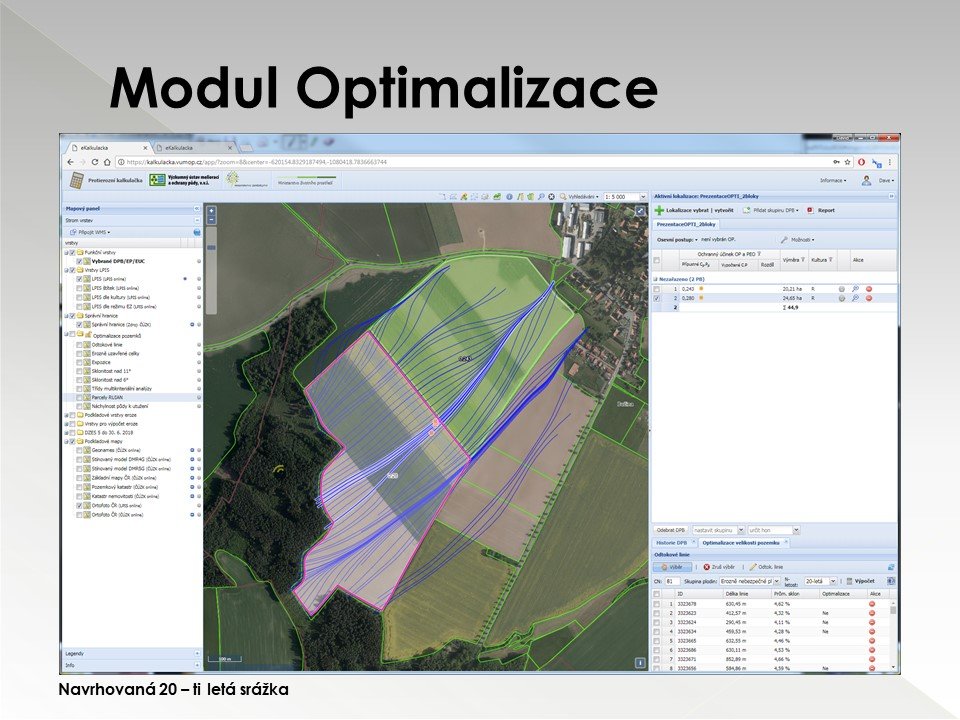The height and width of the screenshot is (720, 960).
Task: Switch to the Historie DPB tab
Action: tap(672, 543)
